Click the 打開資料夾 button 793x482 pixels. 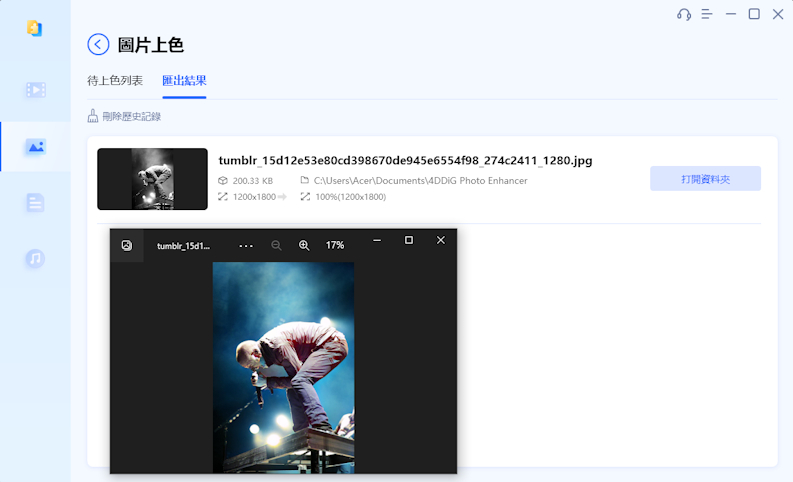(x=705, y=179)
